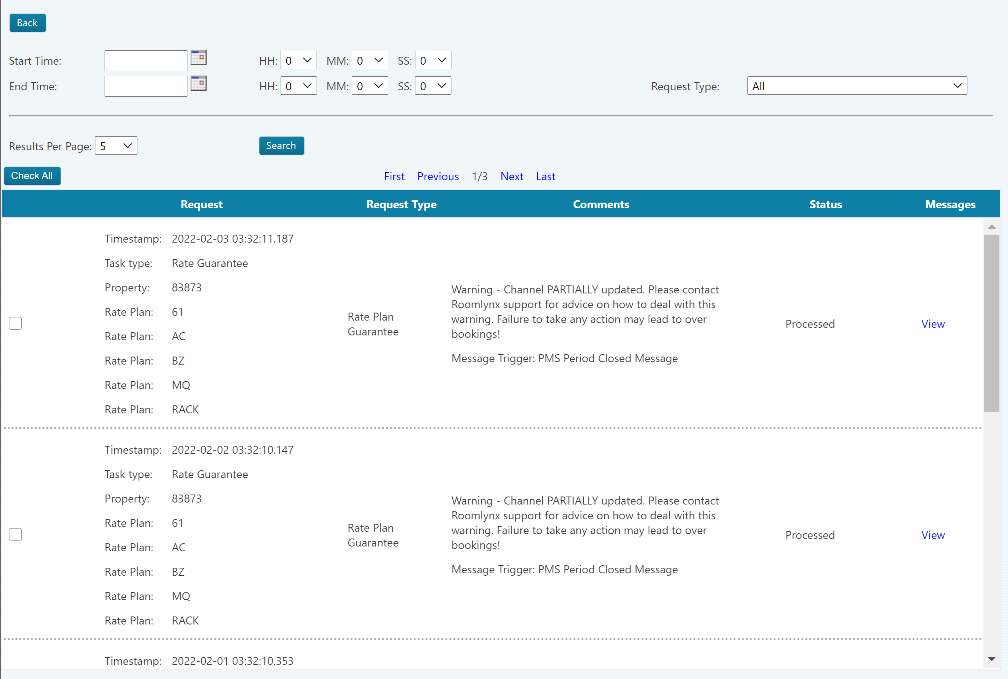This screenshot has height=679, width=1008.
Task: Tick the checkbox for the 2022-02-03 request
Action: [15, 323]
